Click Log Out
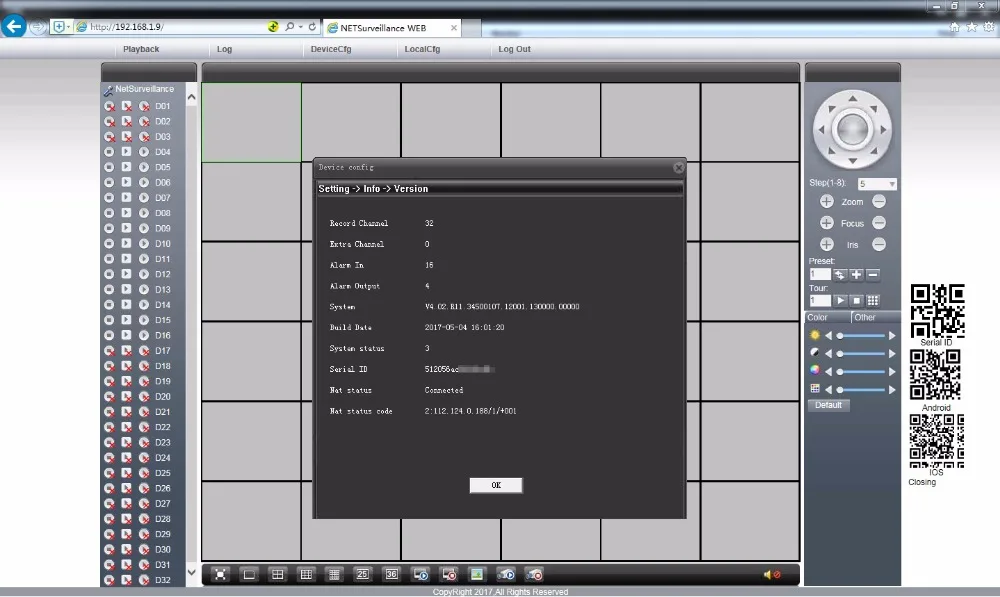The height and width of the screenshot is (597, 1000). tap(514, 49)
